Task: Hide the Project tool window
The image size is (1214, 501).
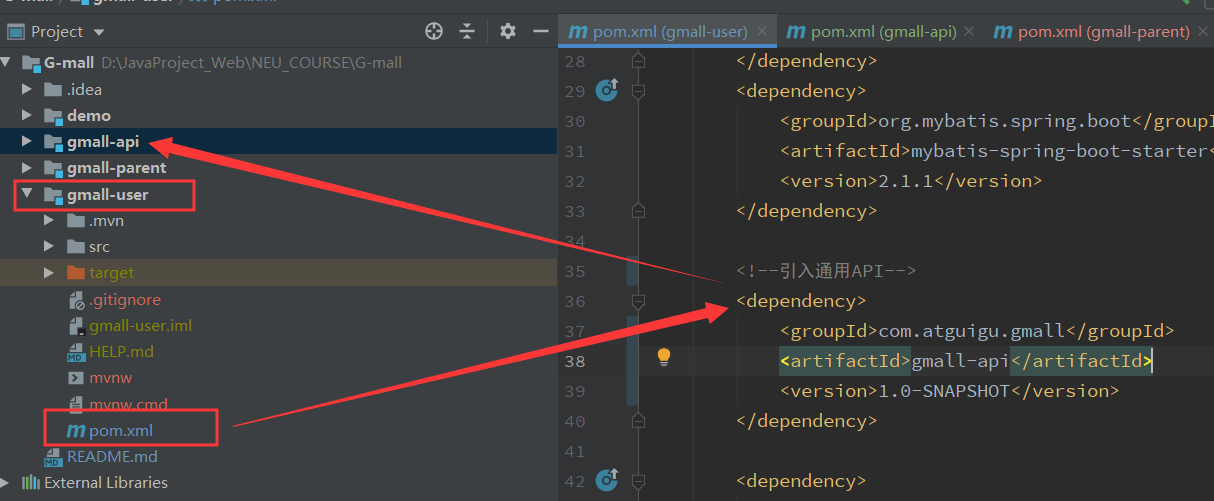Action: (x=540, y=31)
